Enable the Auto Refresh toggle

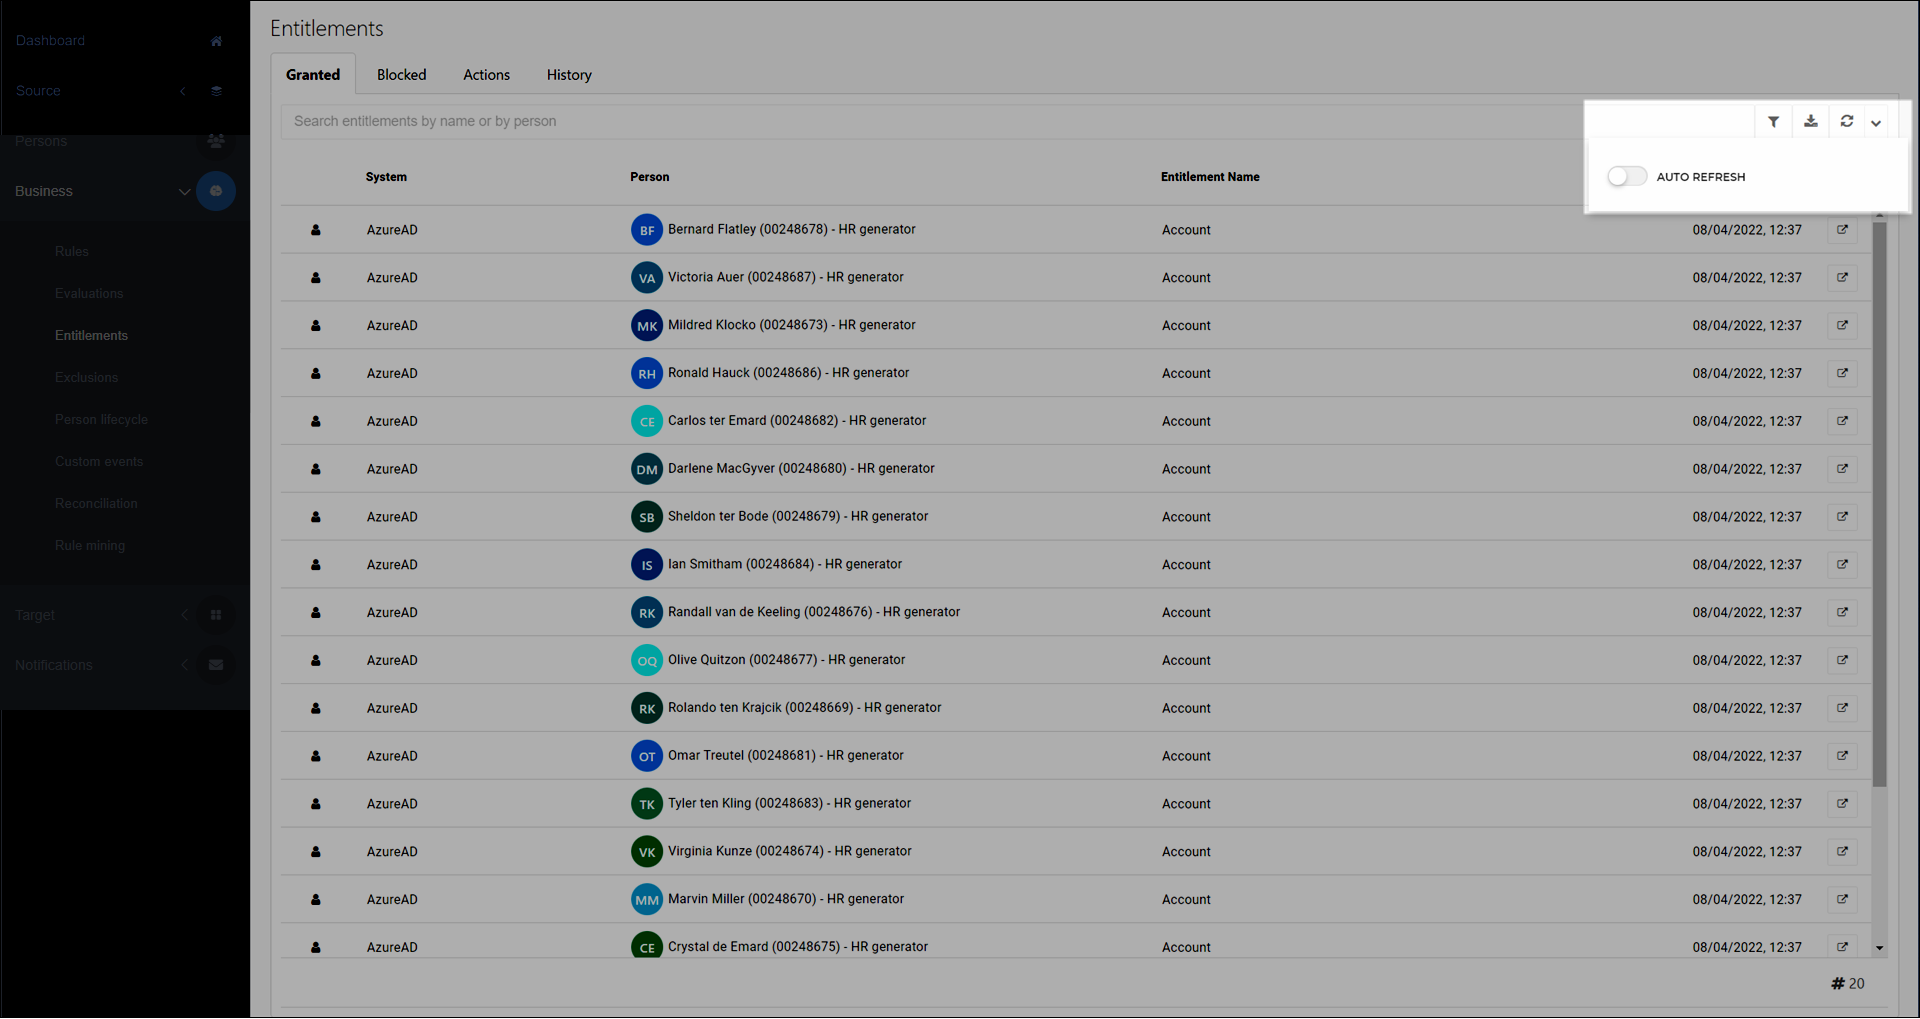coord(1627,177)
